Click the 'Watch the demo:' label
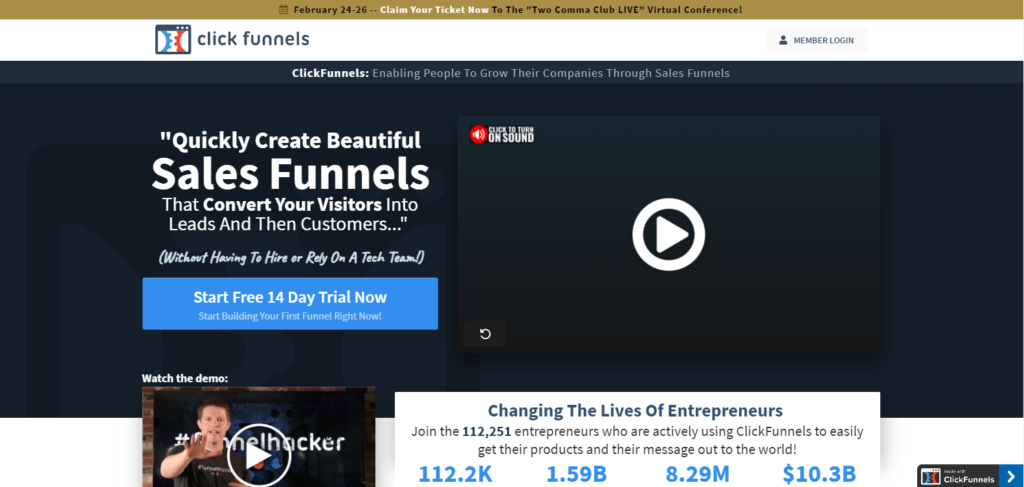Screen dimensions: 1024x487 coord(185,378)
